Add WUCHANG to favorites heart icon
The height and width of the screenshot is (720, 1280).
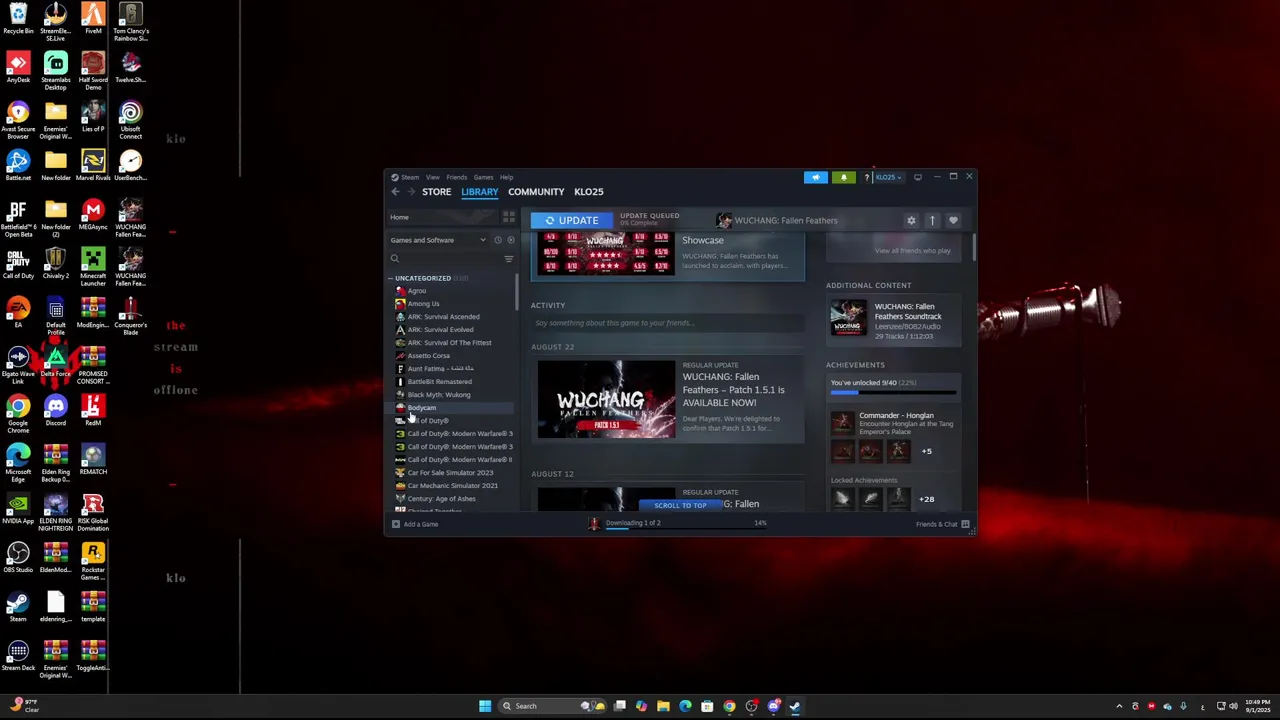point(953,221)
